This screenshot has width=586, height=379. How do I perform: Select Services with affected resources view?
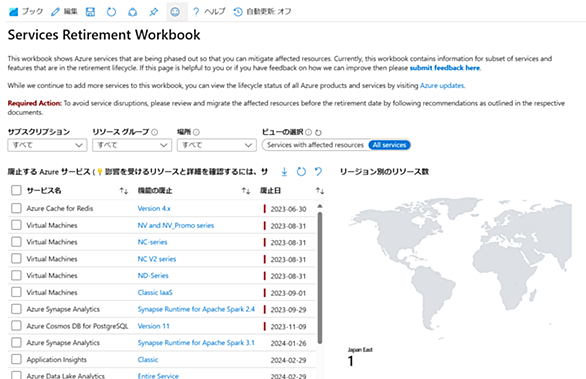point(315,145)
